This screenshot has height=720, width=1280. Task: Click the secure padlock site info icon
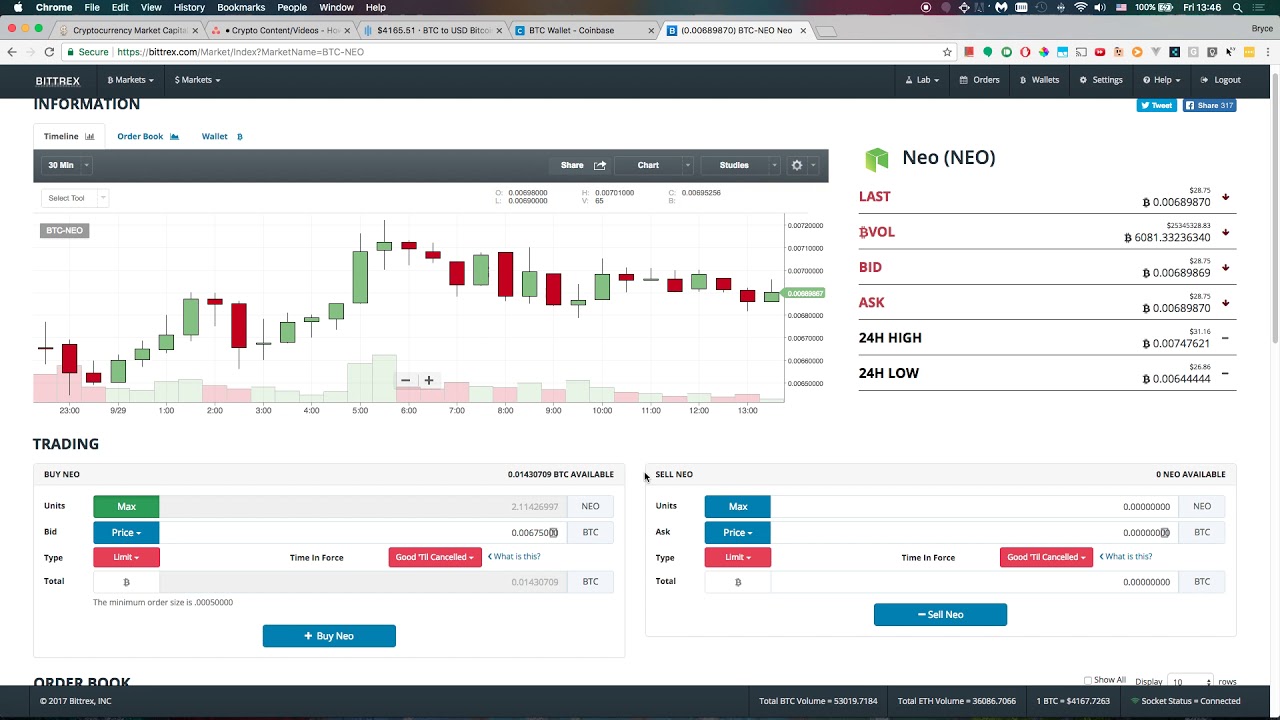[70, 52]
